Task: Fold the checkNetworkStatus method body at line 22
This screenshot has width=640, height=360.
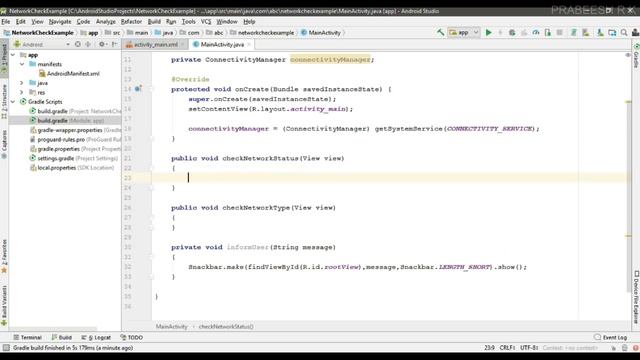Action: pos(151,168)
